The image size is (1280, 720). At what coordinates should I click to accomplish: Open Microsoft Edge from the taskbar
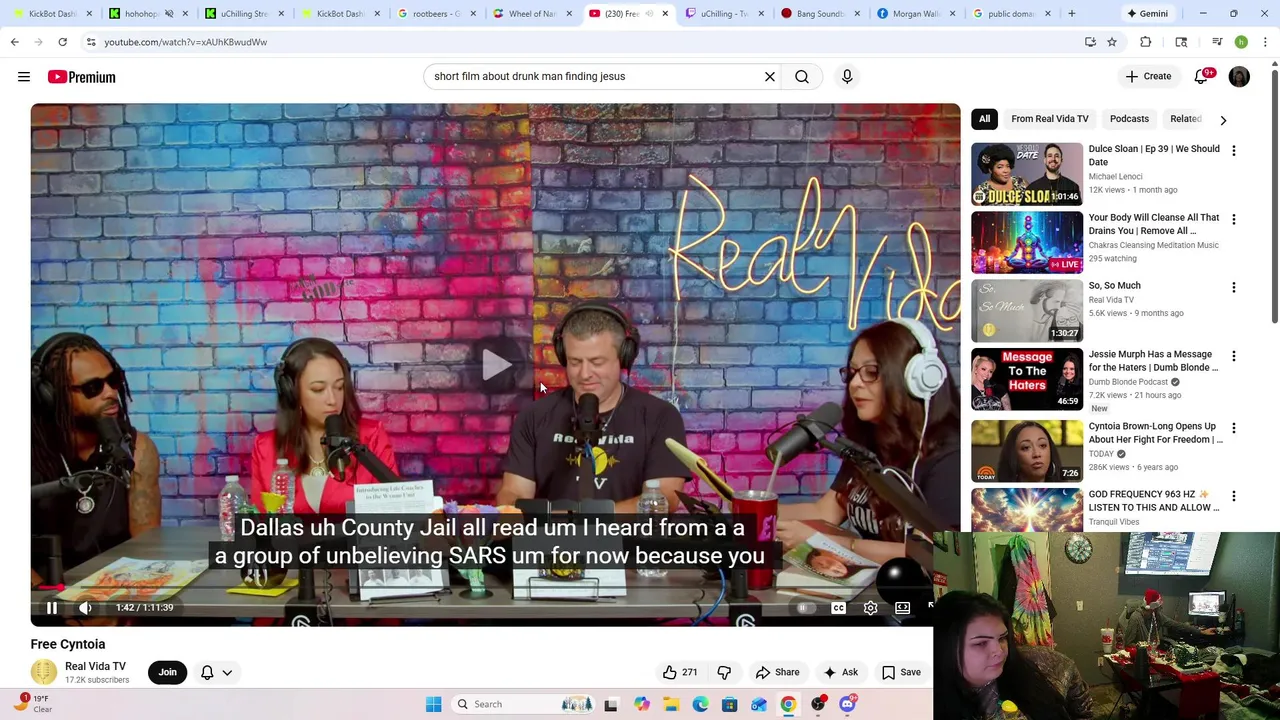click(x=700, y=704)
